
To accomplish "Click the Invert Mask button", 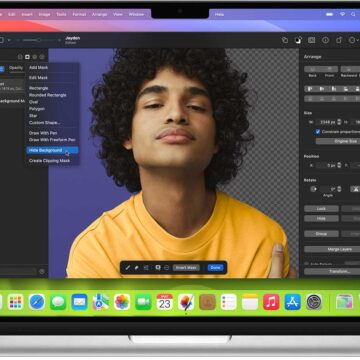I will (x=186, y=268).
